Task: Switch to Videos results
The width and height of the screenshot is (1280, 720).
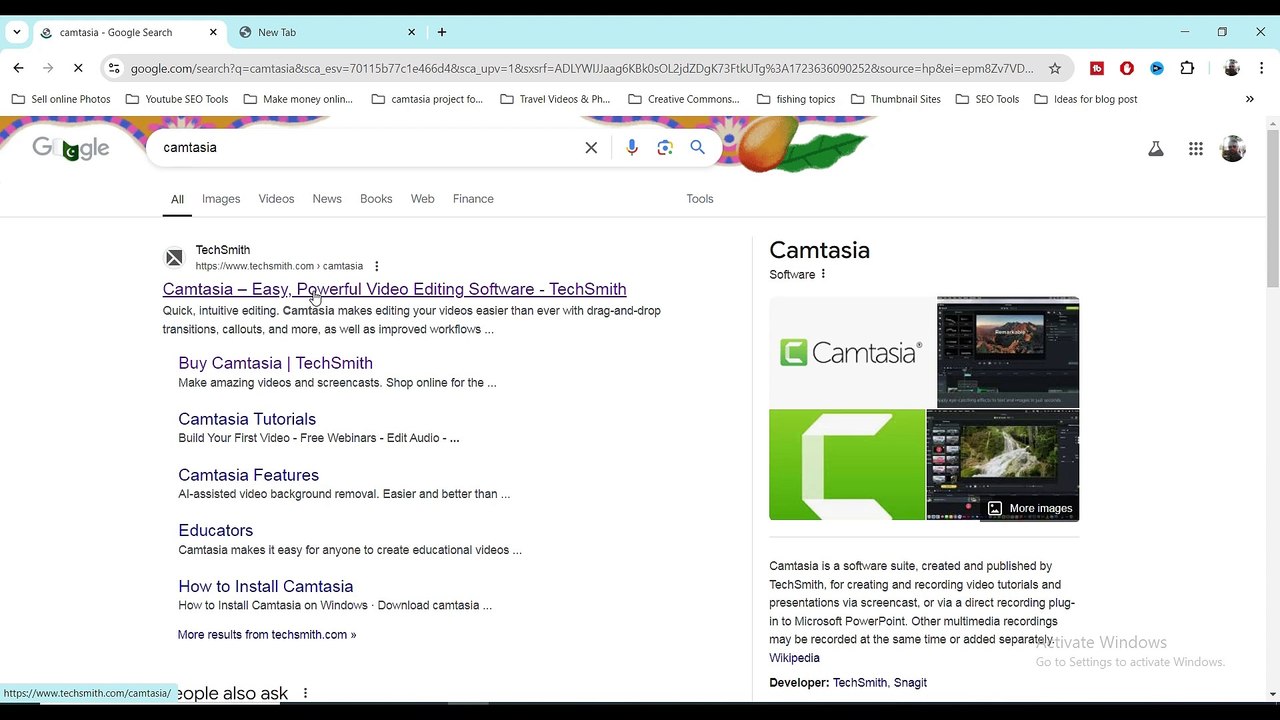Action: (x=276, y=199)
